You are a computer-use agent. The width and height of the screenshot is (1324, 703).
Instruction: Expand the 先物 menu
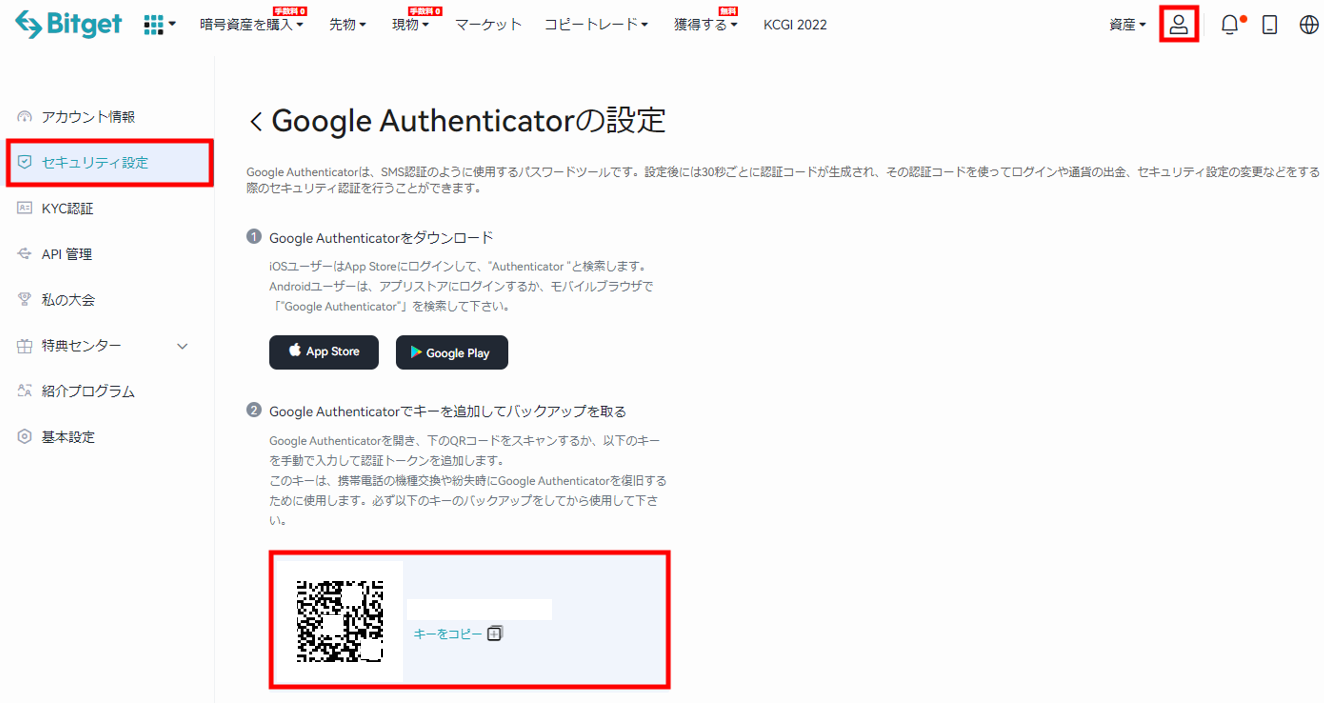click(x=348, y=25)
